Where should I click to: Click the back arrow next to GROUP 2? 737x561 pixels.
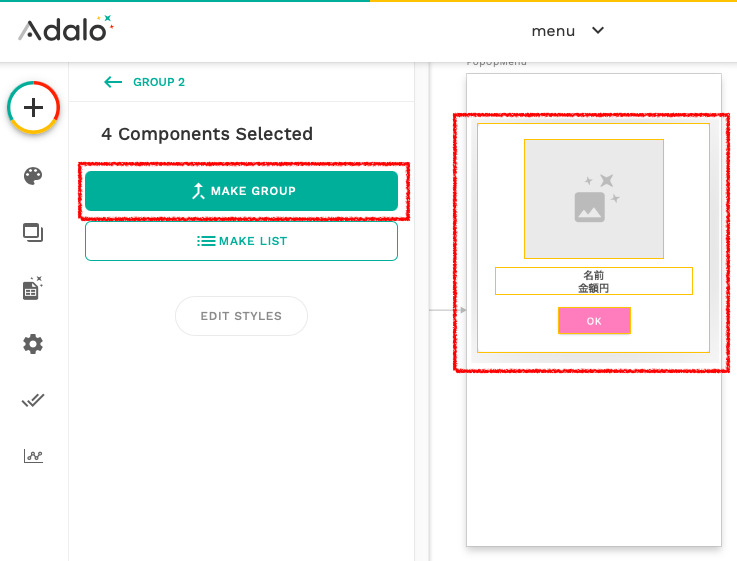coord(113,82)
